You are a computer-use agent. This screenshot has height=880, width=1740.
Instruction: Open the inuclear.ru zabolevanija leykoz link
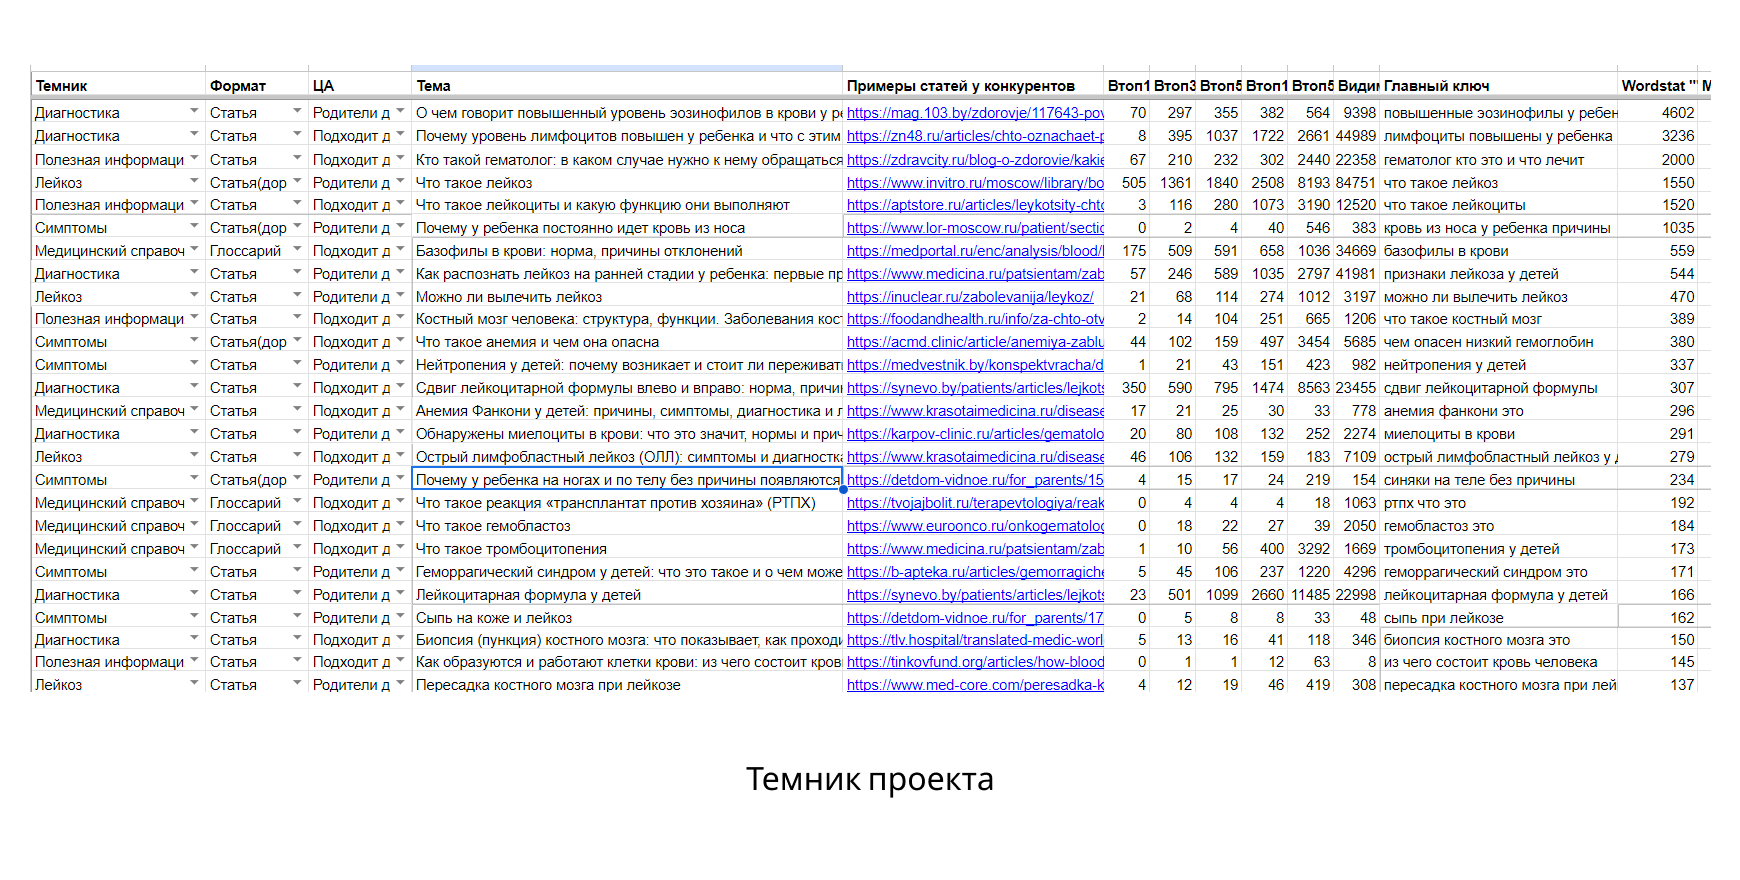pos(970,297)
